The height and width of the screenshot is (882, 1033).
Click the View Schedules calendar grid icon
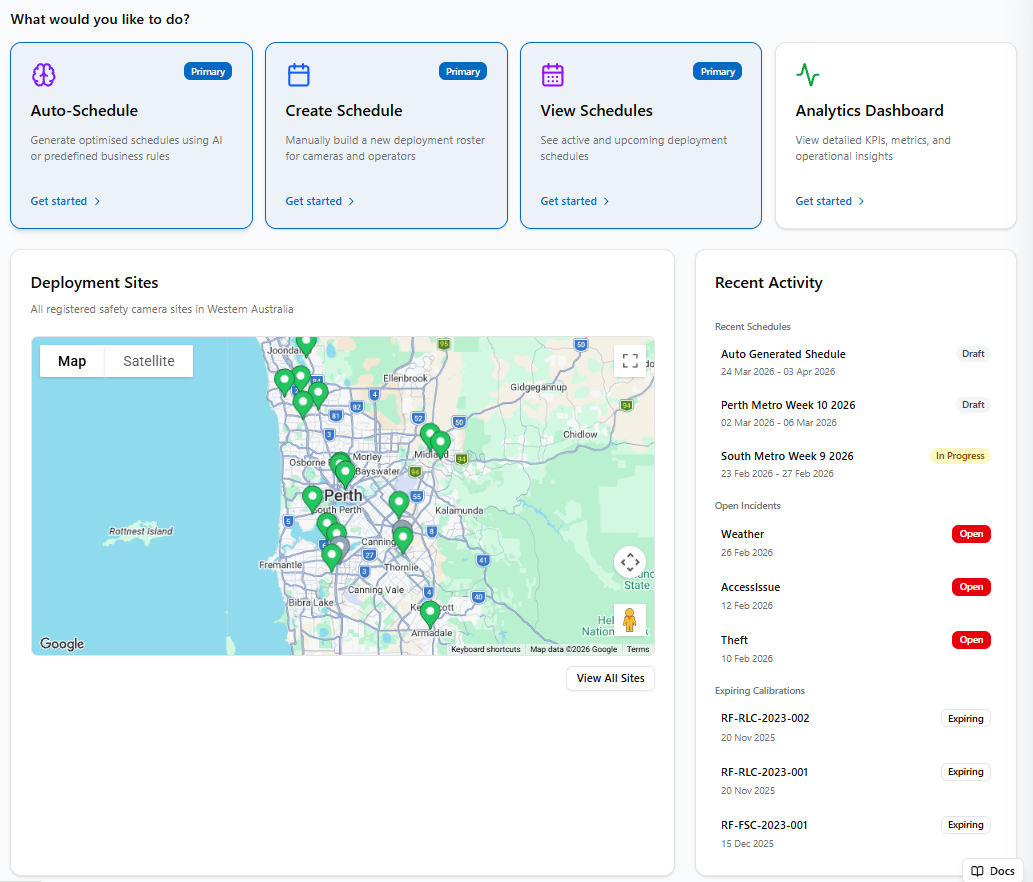(x=553, y=74)
